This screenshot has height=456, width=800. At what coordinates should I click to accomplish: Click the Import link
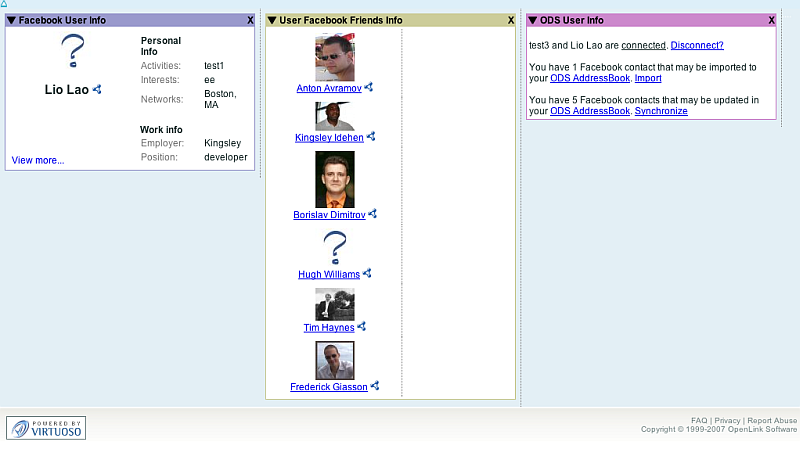click(x=648, y=78)
